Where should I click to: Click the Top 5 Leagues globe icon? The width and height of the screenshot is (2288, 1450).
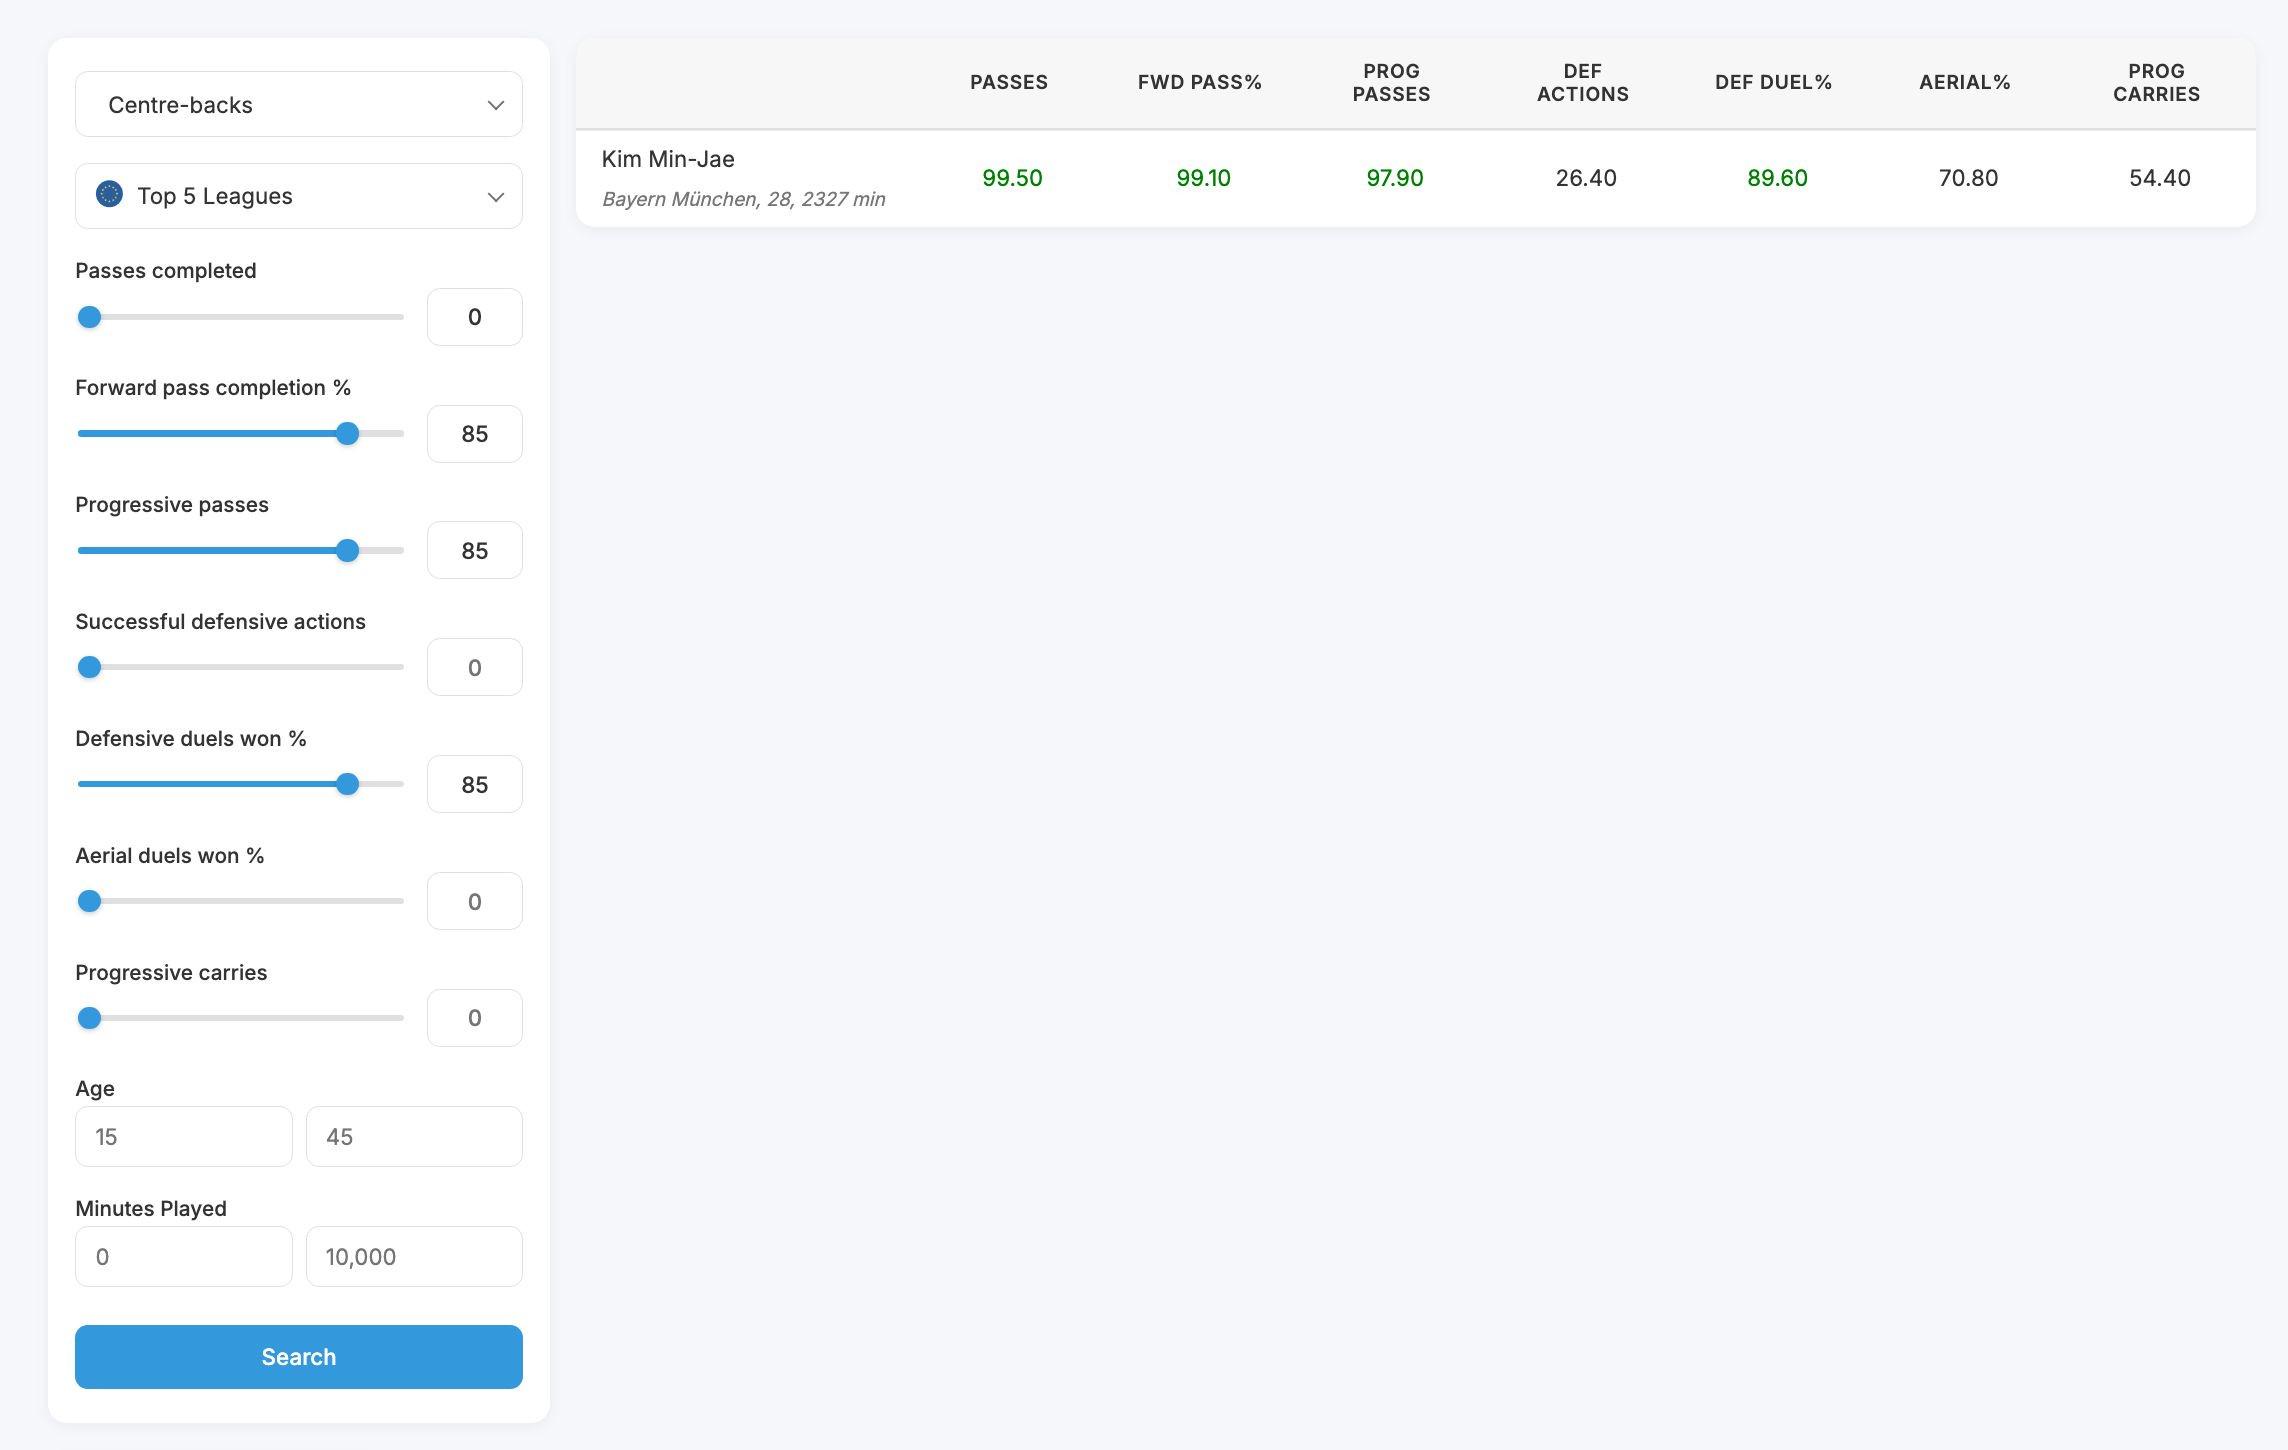[x=109, y=194]
